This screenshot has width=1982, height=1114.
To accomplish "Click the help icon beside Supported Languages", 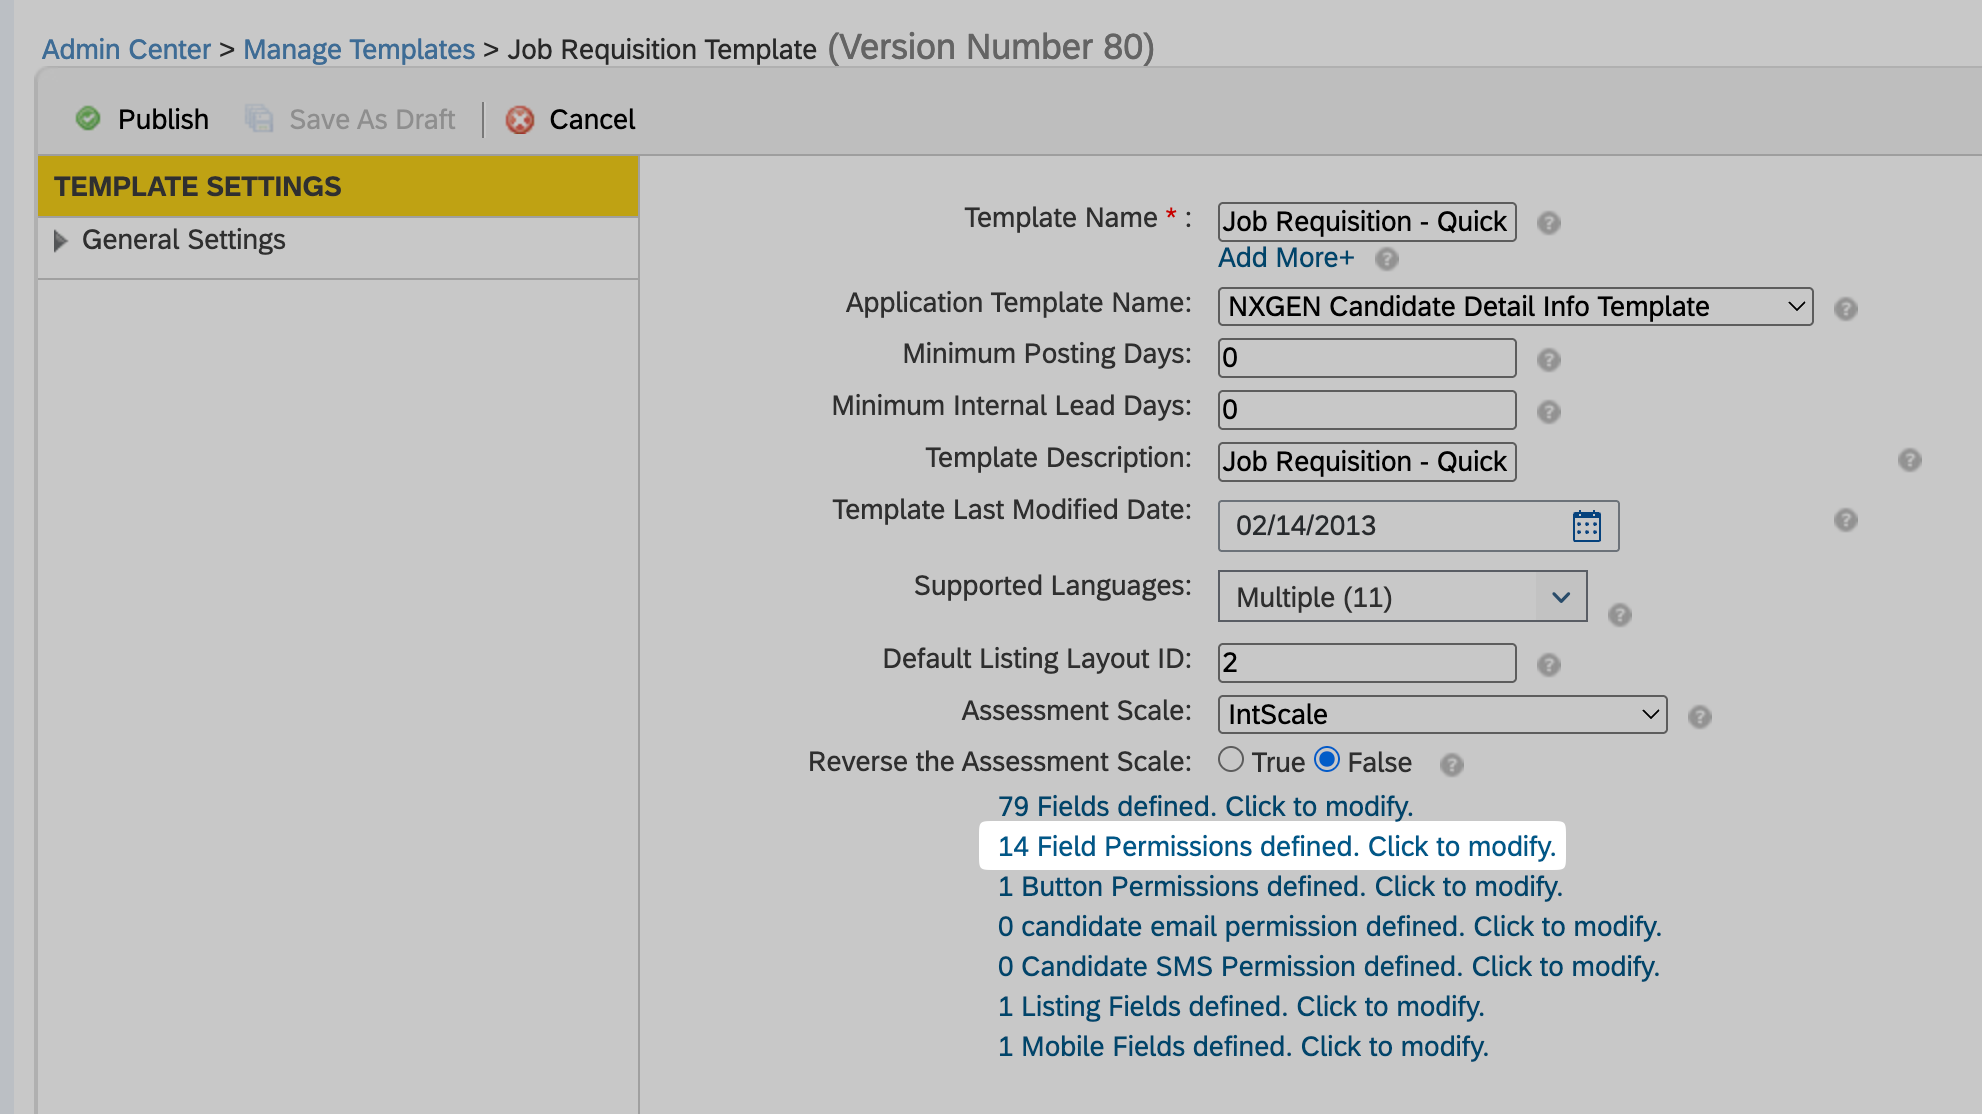I will (1619, 615).
